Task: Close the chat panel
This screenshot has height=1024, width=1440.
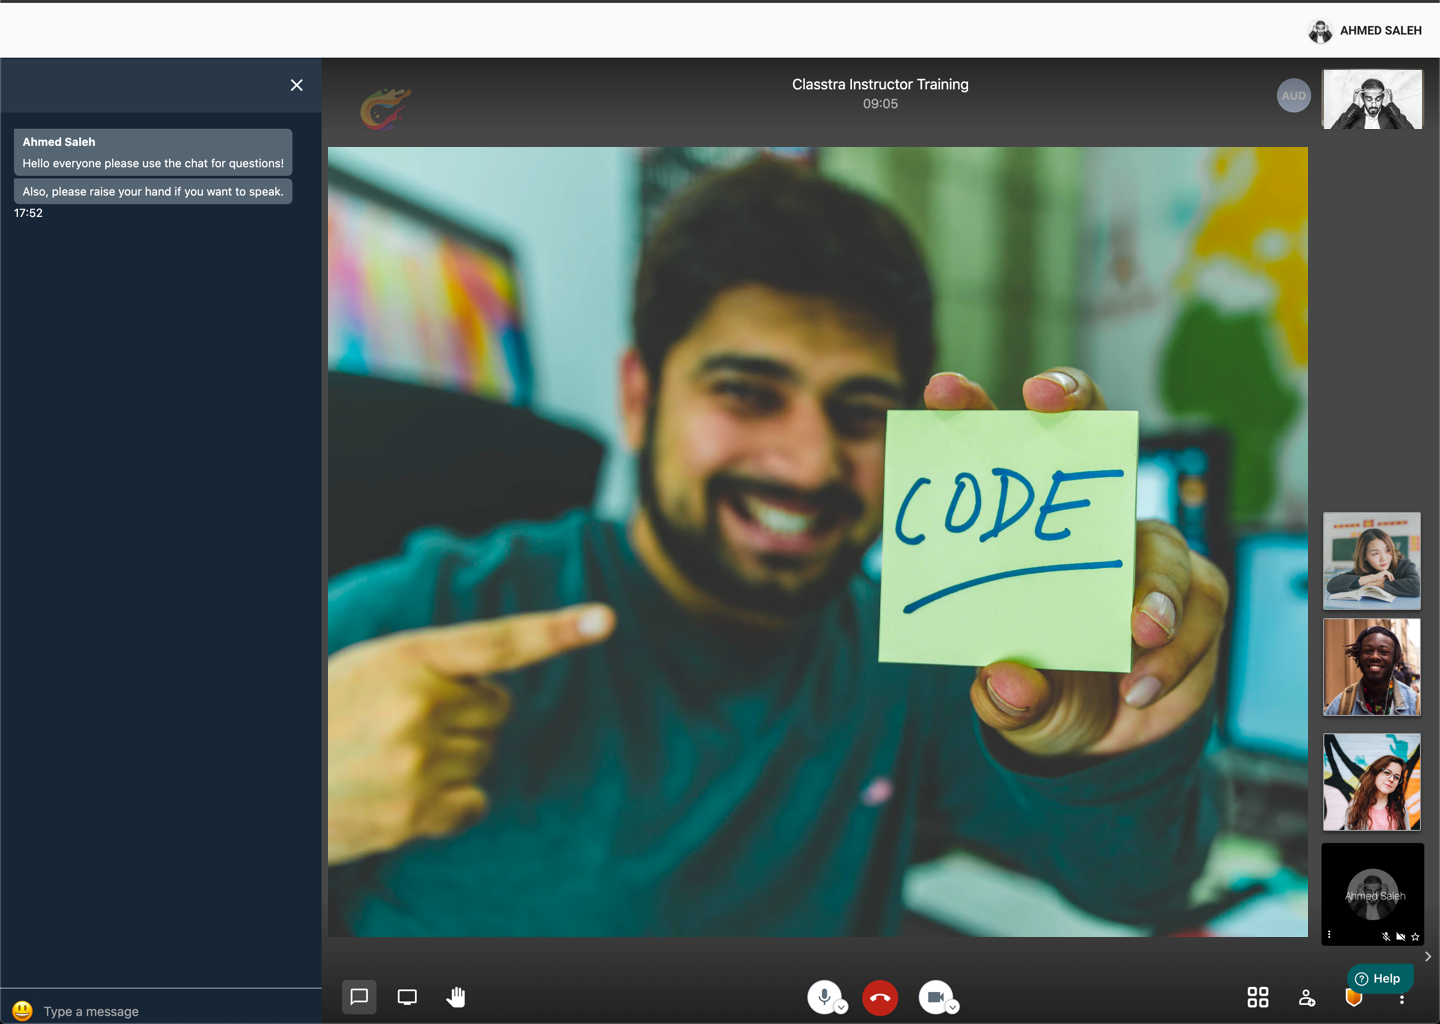Action: [296, 85]
